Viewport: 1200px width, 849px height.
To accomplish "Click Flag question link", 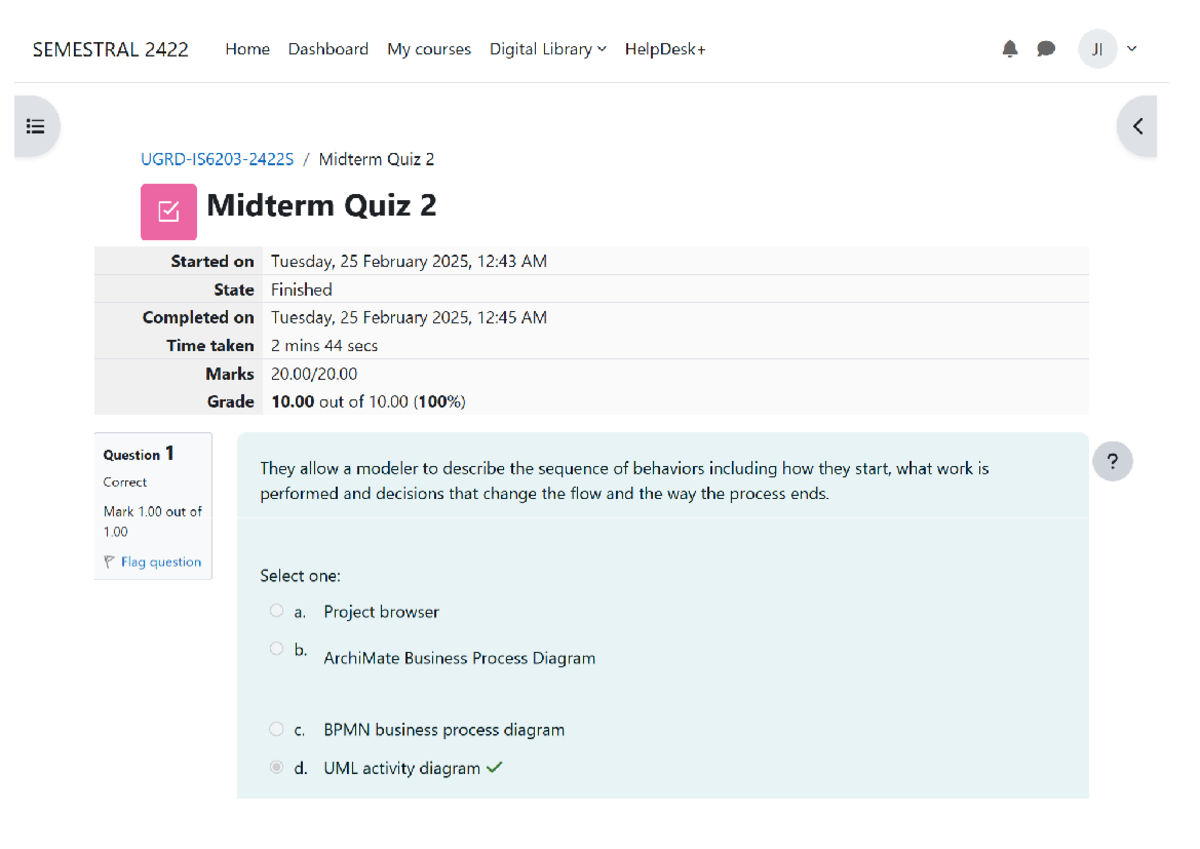I will (x=161, y=562).
